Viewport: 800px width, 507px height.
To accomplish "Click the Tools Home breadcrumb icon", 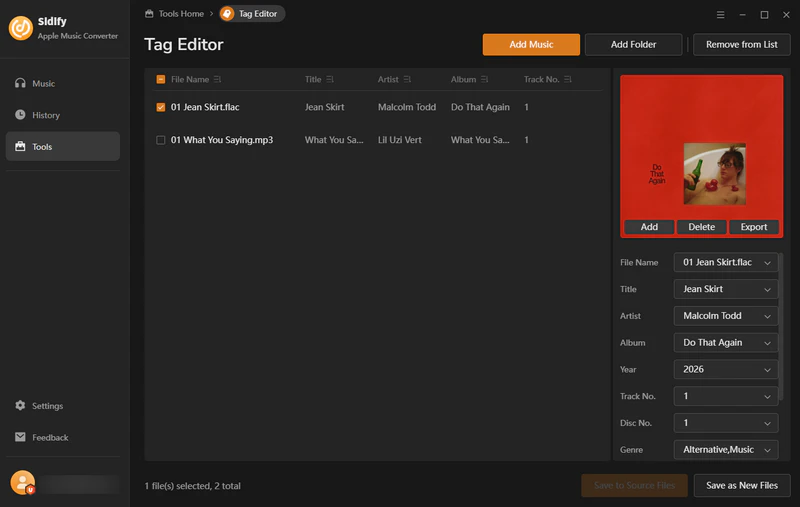I will click(x=149, y=14).
